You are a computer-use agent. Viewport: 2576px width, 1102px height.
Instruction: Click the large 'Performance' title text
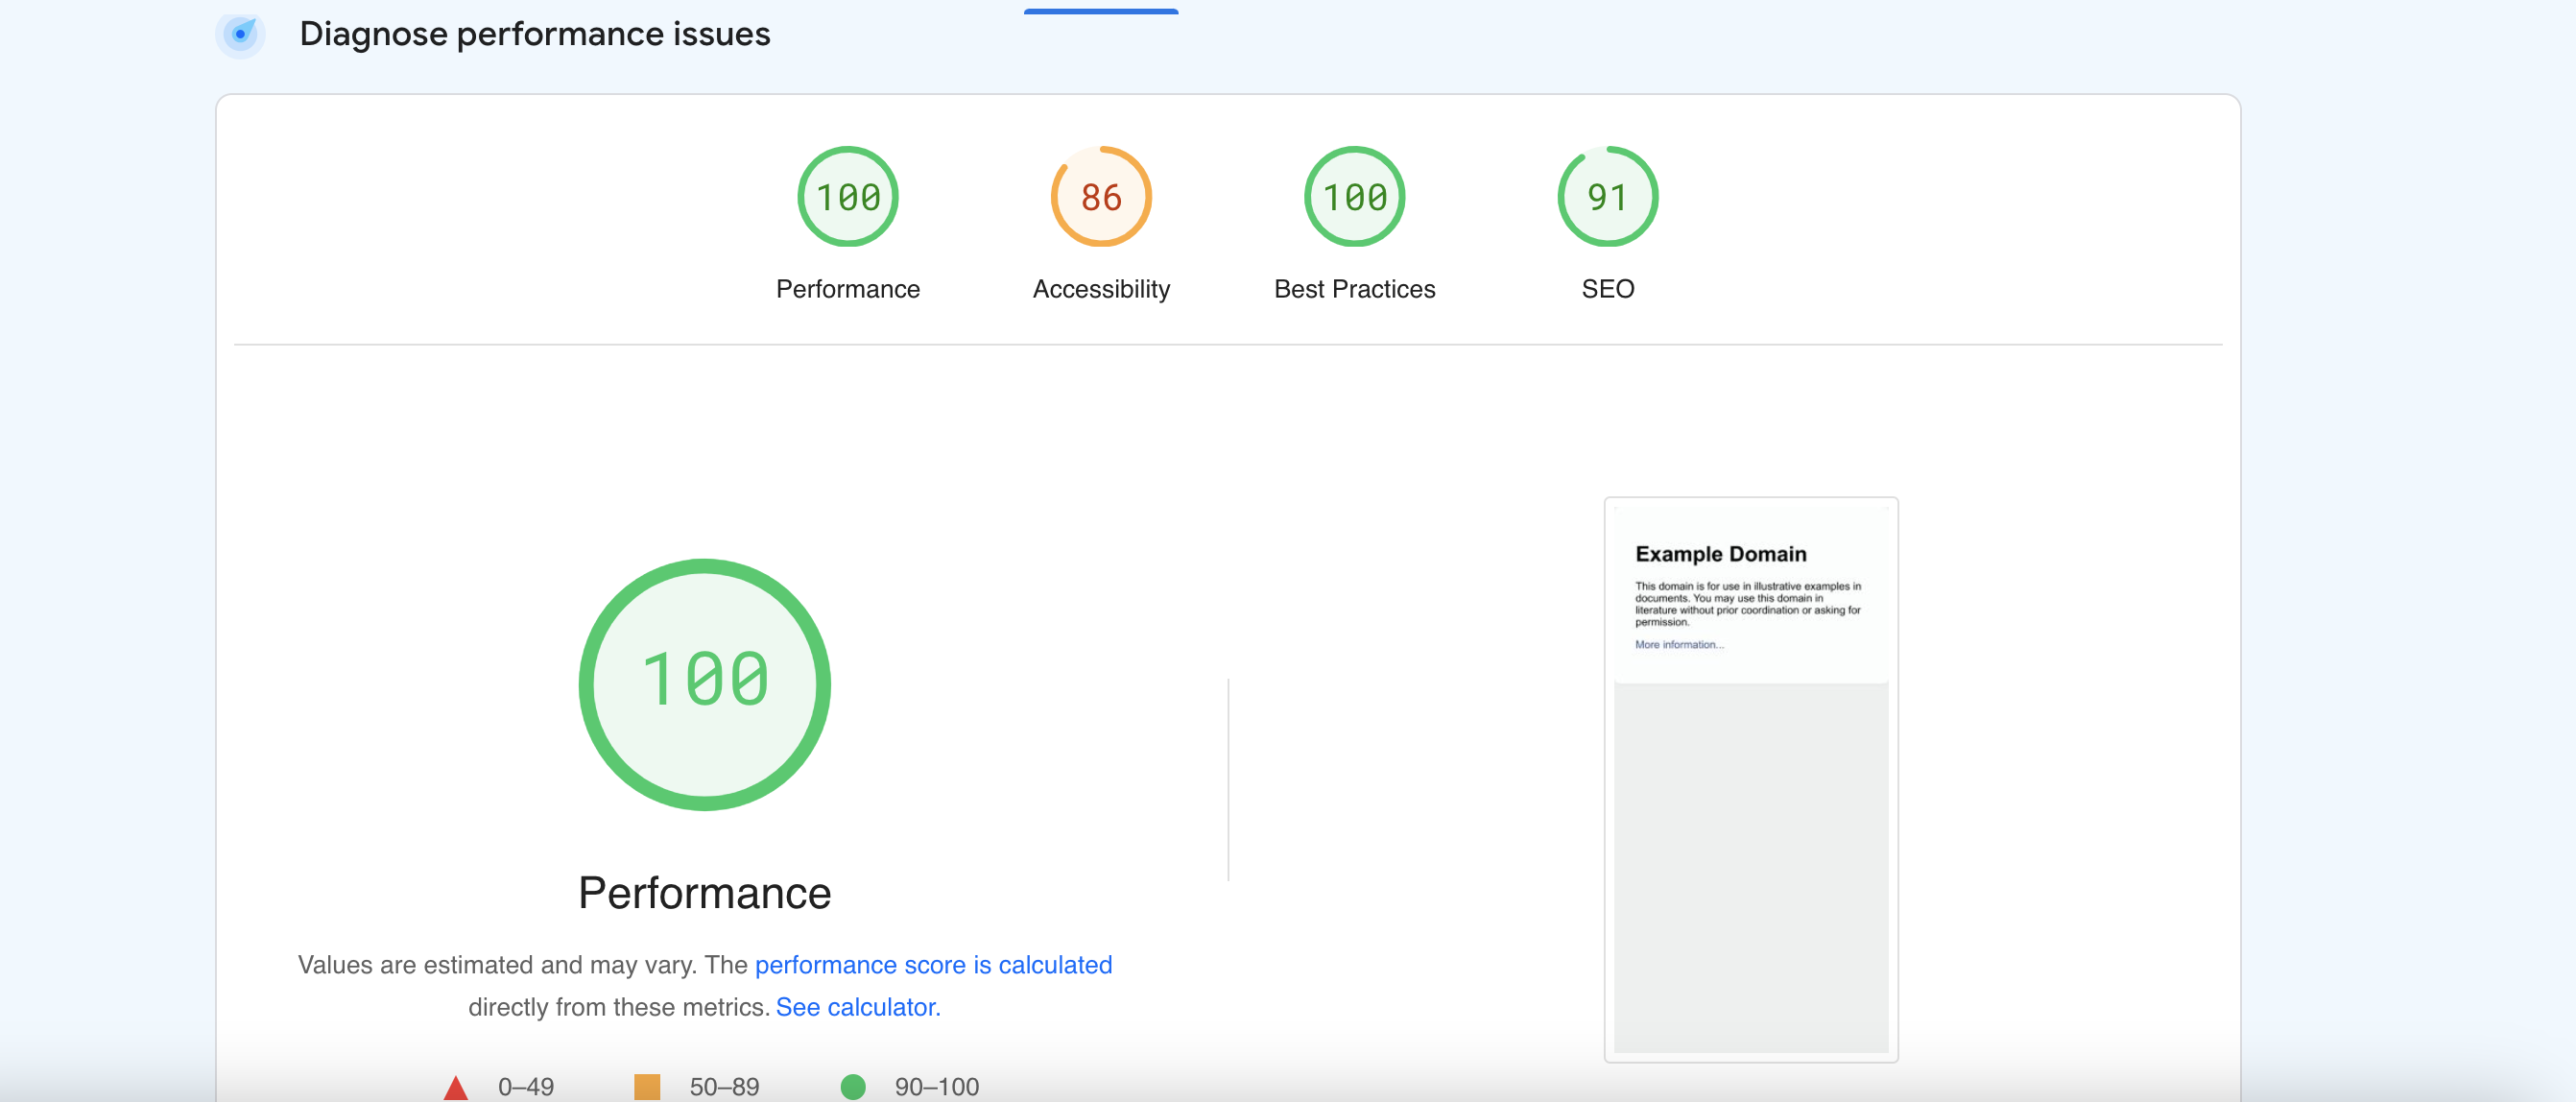click(x=704, y=892)
